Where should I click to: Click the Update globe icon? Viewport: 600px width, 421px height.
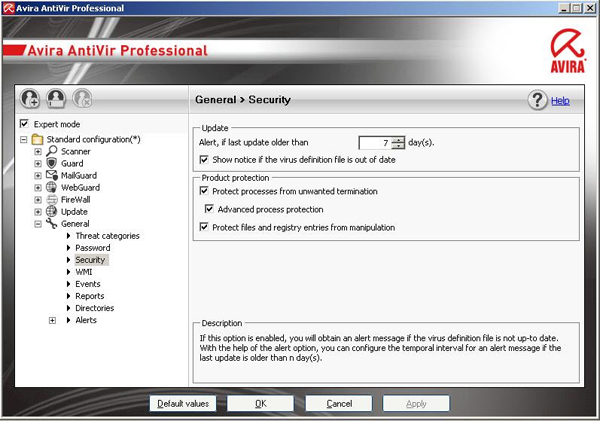(51, 211)
